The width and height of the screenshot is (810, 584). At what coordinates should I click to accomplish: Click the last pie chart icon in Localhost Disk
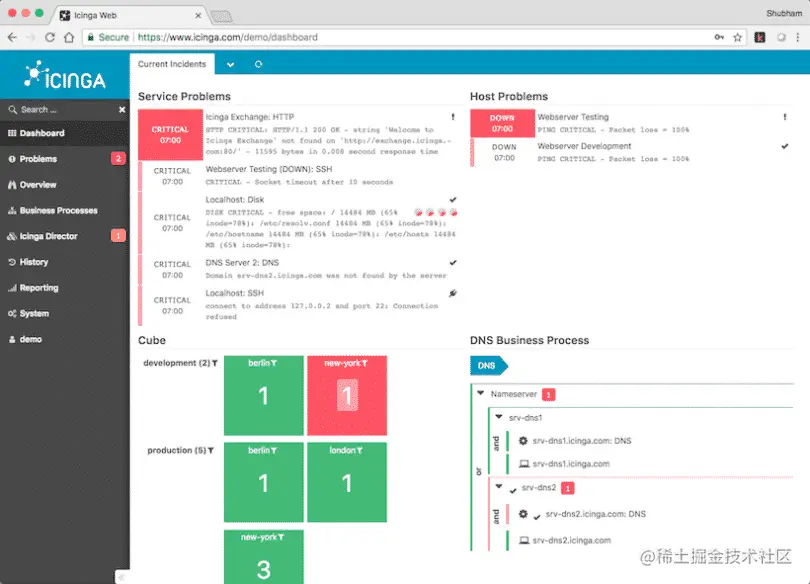(454, 212)
